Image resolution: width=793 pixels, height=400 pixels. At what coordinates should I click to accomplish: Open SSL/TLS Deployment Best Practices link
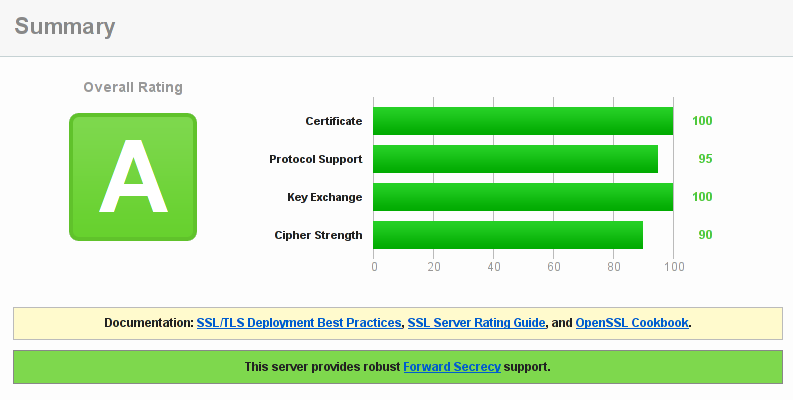tap(299, 323)
